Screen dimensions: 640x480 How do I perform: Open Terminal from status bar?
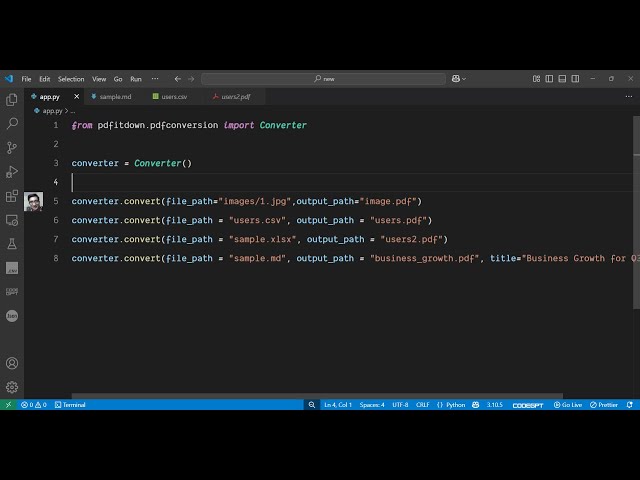pyautogui.click(x=70, y=404)
